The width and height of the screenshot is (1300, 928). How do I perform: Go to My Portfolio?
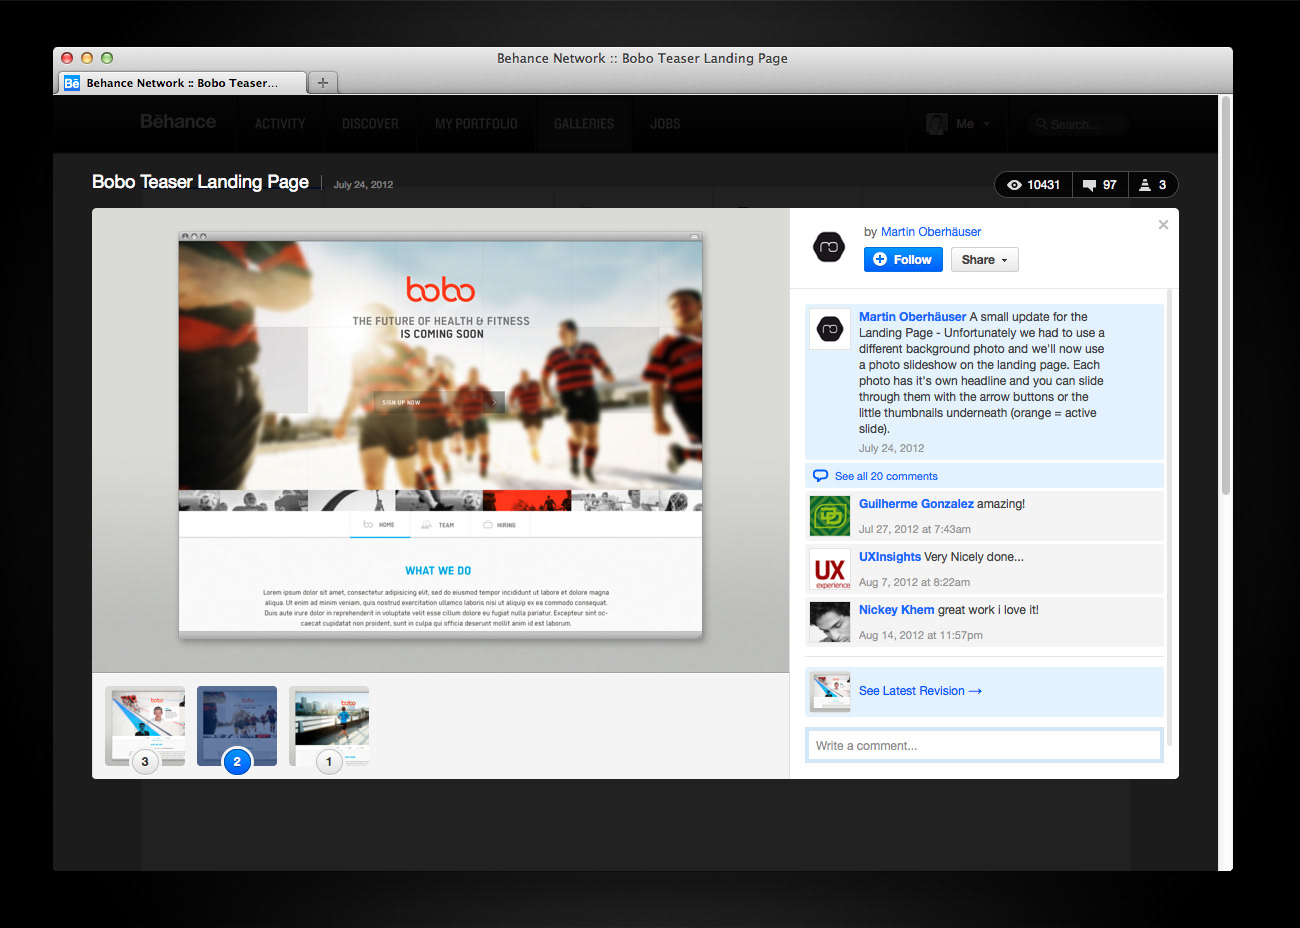[x=476, y=124]
